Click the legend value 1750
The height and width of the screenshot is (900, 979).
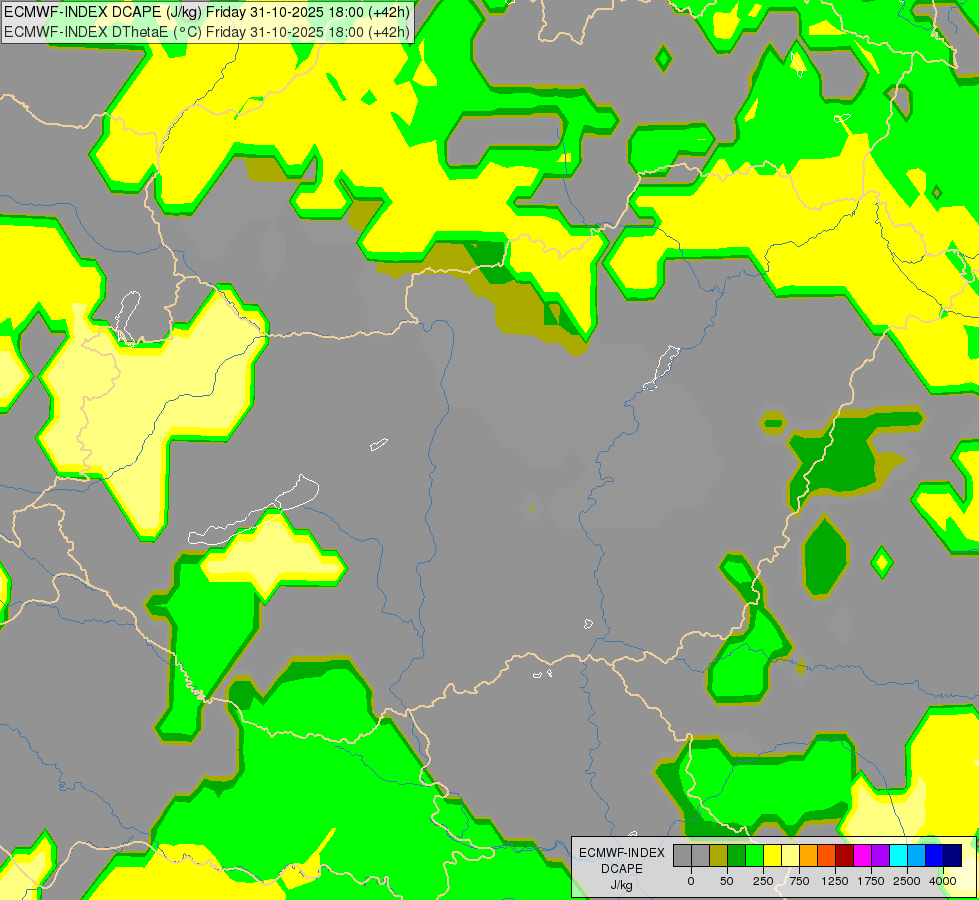871,881
